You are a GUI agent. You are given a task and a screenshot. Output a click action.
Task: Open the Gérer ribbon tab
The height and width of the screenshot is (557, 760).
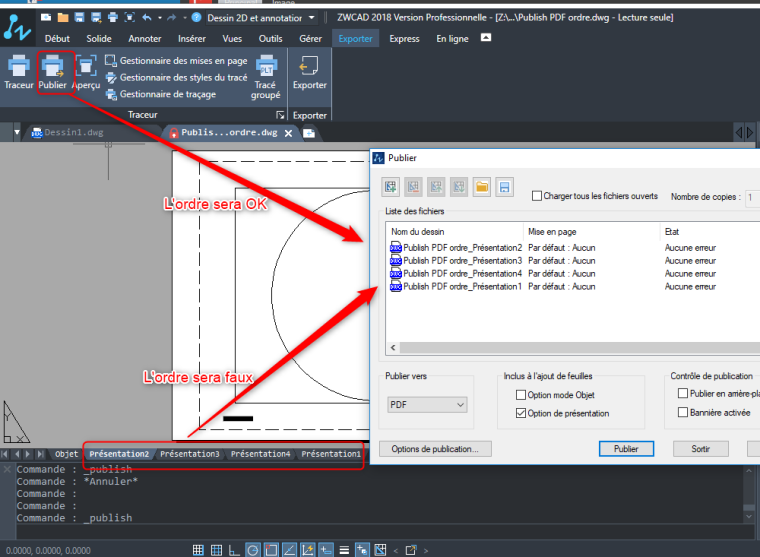tap(310, 39)
